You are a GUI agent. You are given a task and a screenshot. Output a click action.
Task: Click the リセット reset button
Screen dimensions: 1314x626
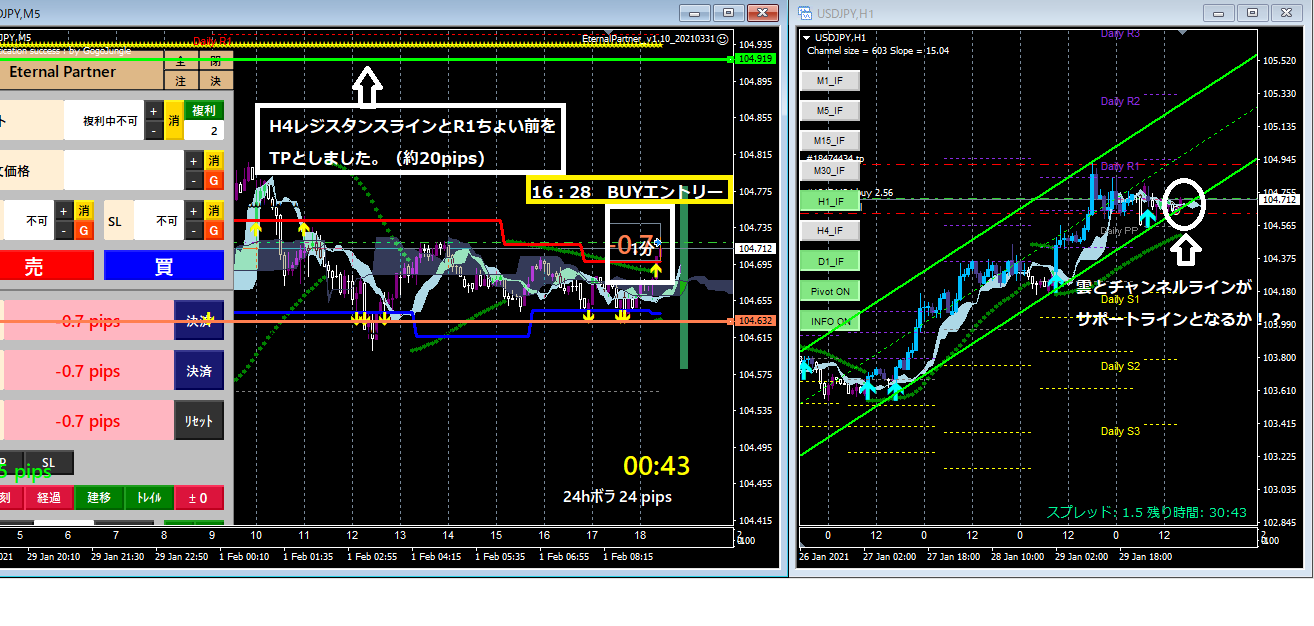199,421
